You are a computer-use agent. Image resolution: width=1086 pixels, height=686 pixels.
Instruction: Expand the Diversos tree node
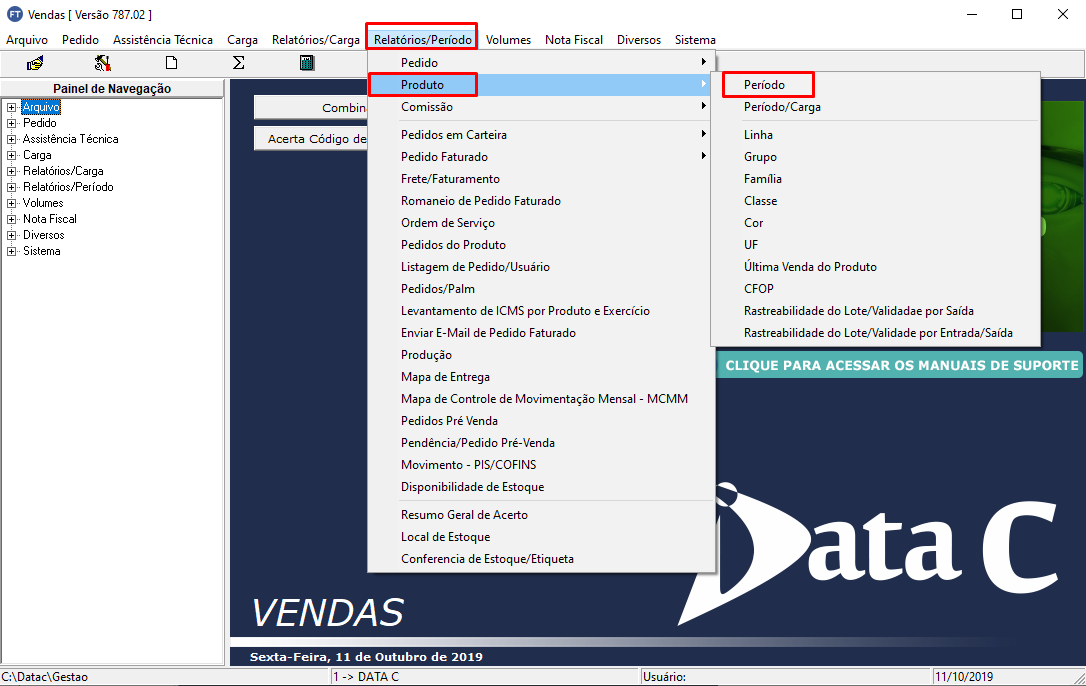[11, 235]
